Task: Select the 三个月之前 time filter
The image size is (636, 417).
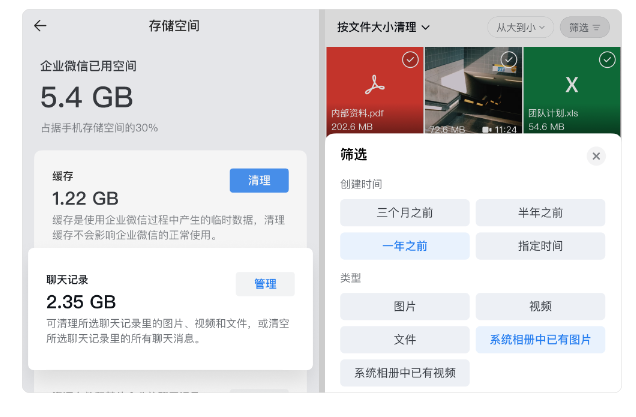Action: 404,213
